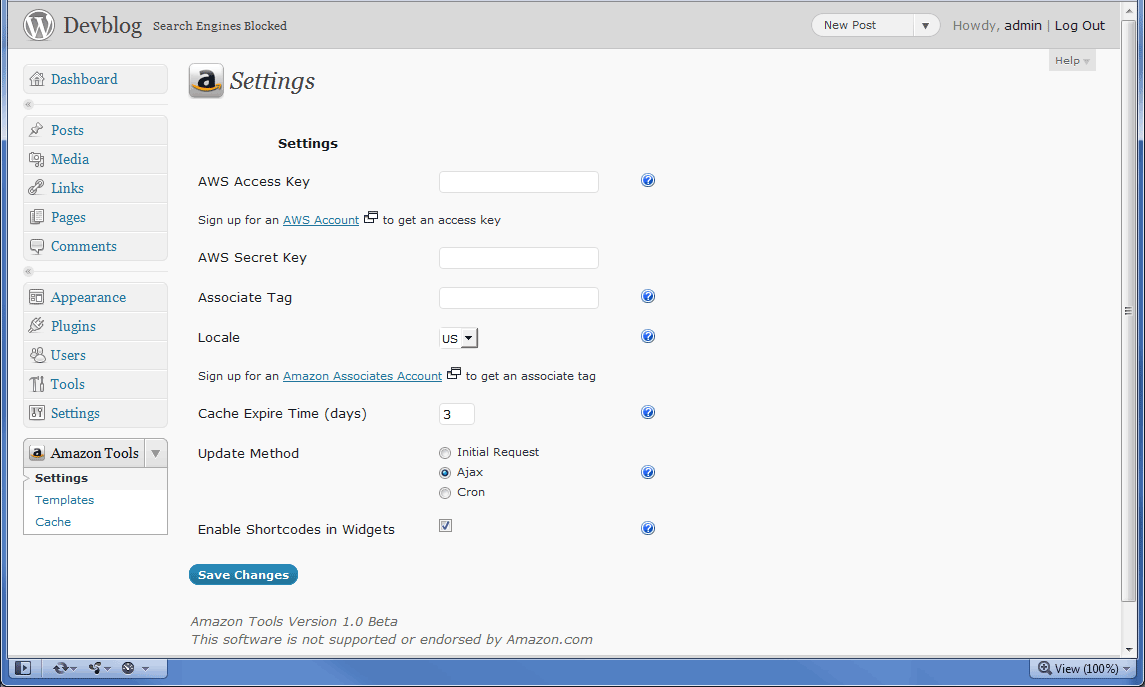1145x687 pixels.
Task: Click the Comments speech bubble icon
Action: (x=37, y=246)
